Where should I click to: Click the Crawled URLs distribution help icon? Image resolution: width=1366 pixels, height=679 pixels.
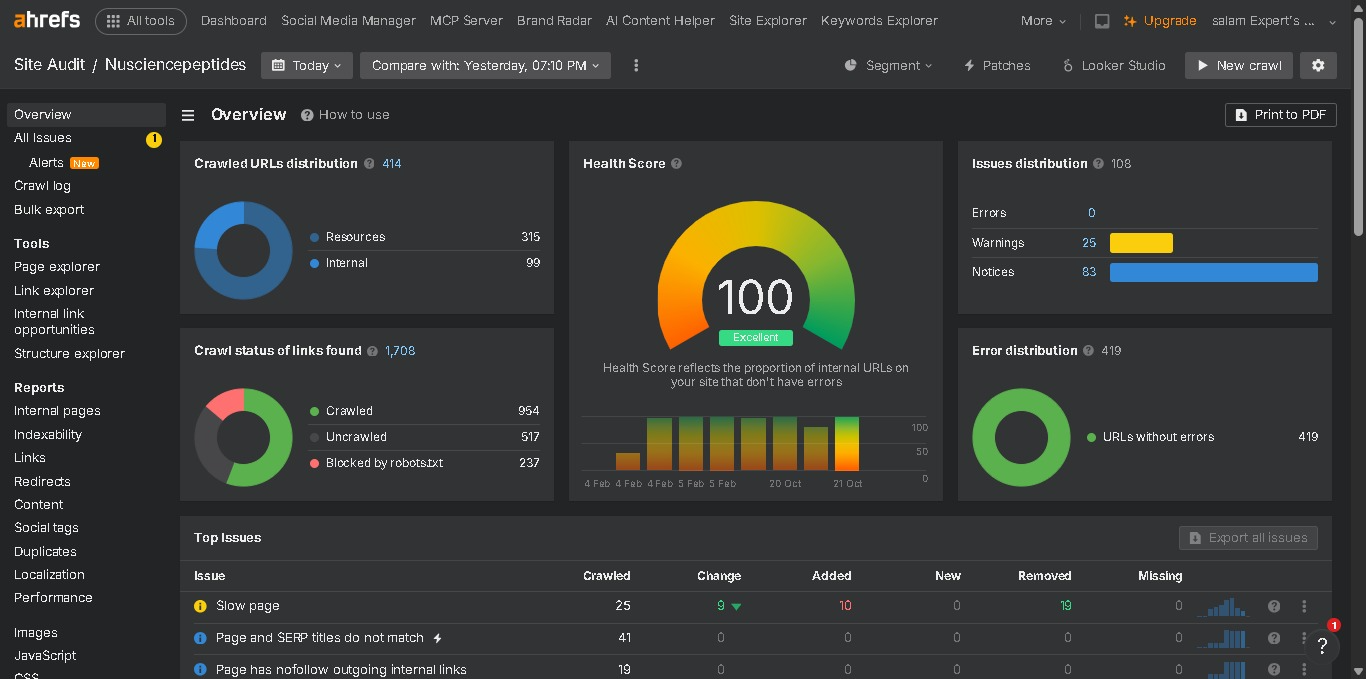[x=369, y=164]
